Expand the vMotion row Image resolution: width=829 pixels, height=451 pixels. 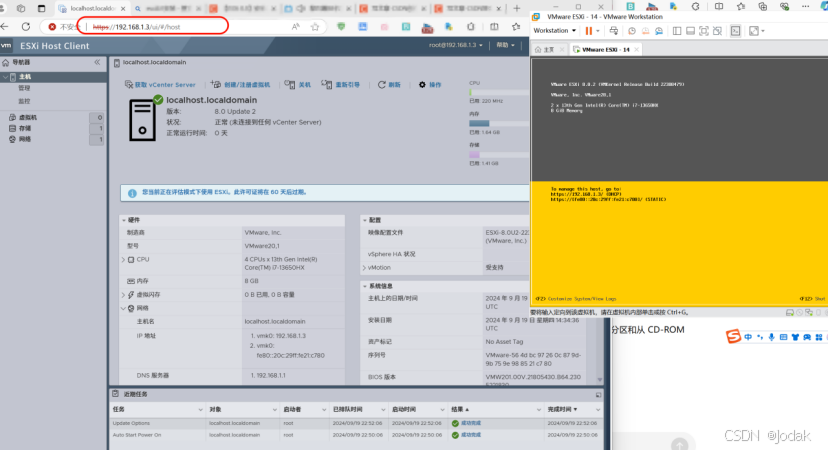click(x=364, y=268)
